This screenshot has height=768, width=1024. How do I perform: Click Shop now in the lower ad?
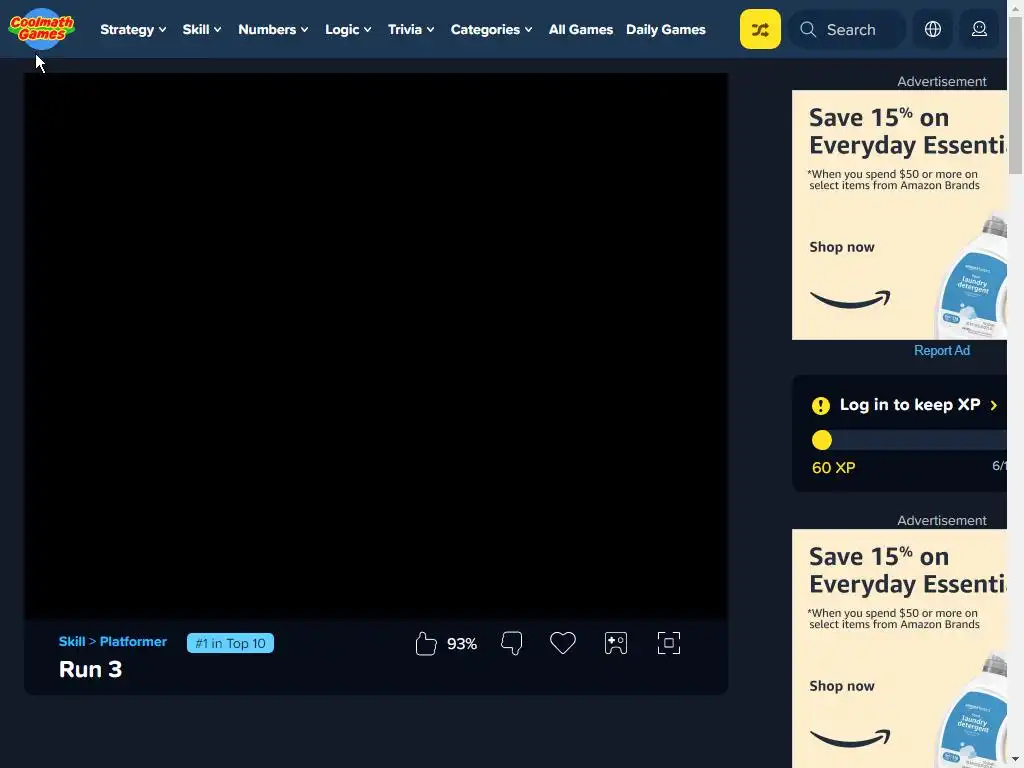pyautogui.click(x=842, y=686)
